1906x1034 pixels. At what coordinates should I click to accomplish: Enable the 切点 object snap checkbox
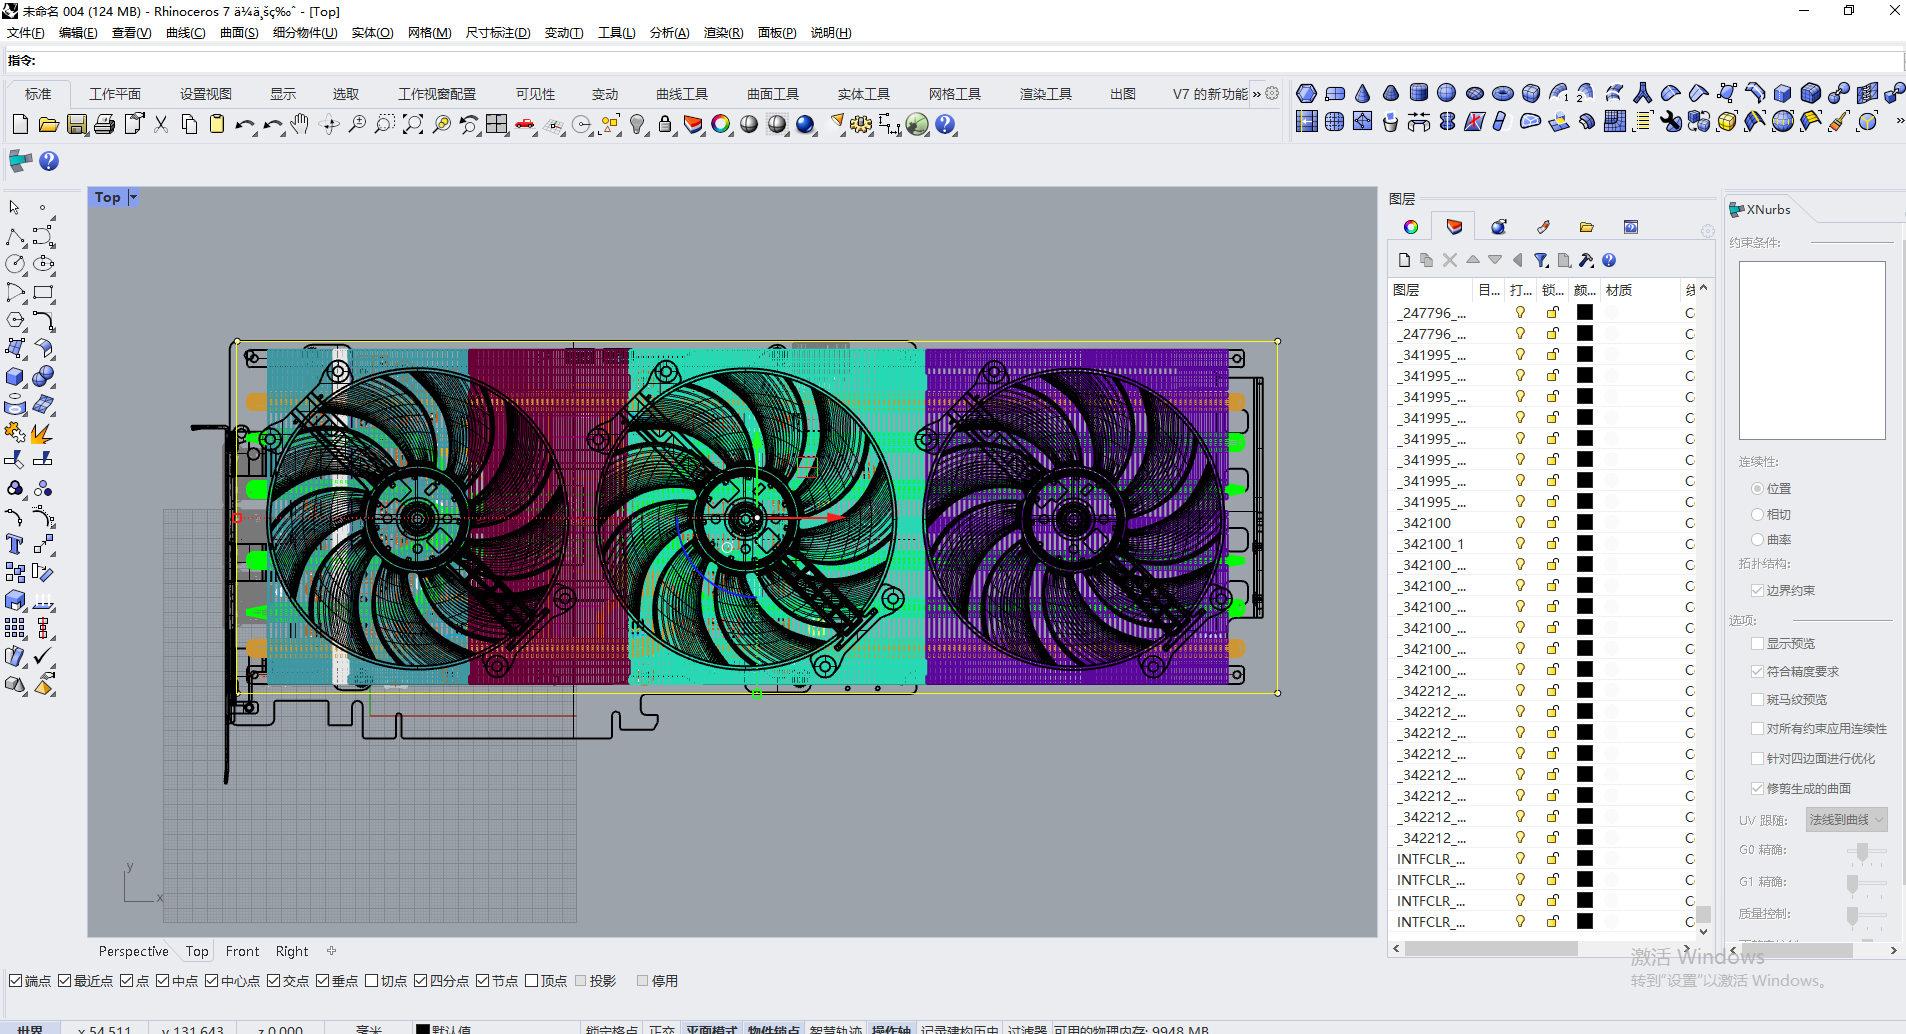click(x=372, y=980)
